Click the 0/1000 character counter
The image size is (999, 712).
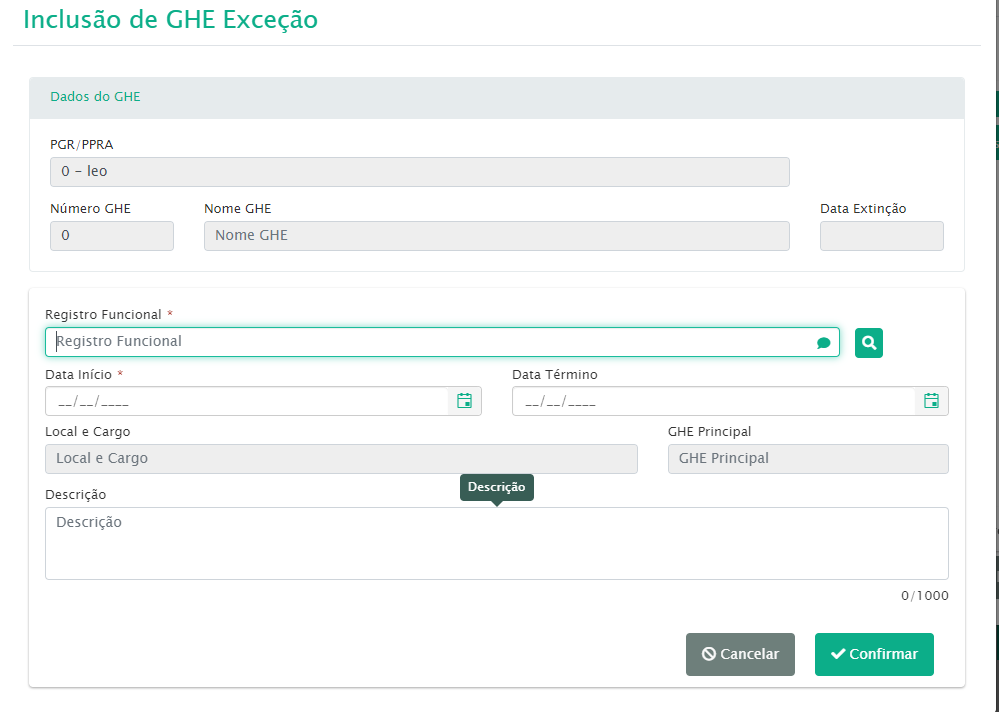[x=924, y=596]
